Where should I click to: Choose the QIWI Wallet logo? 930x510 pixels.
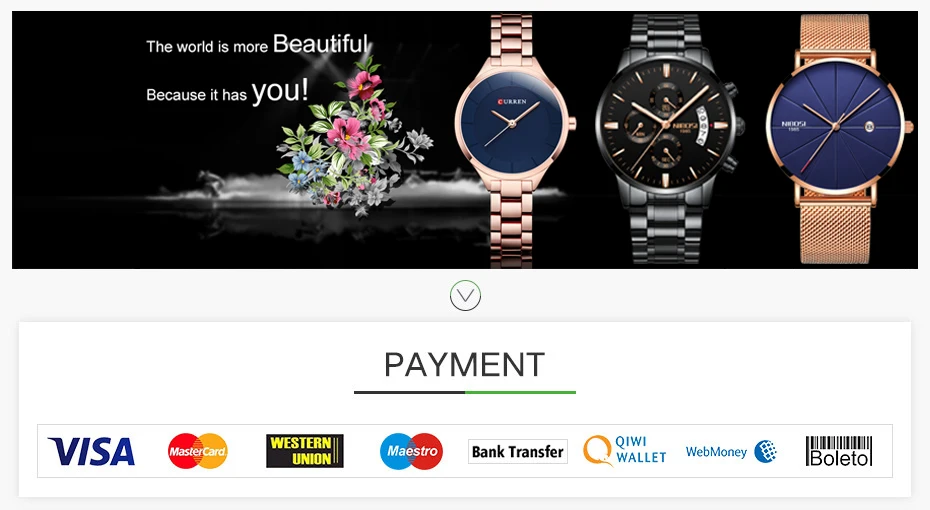[x=625, y=450]
